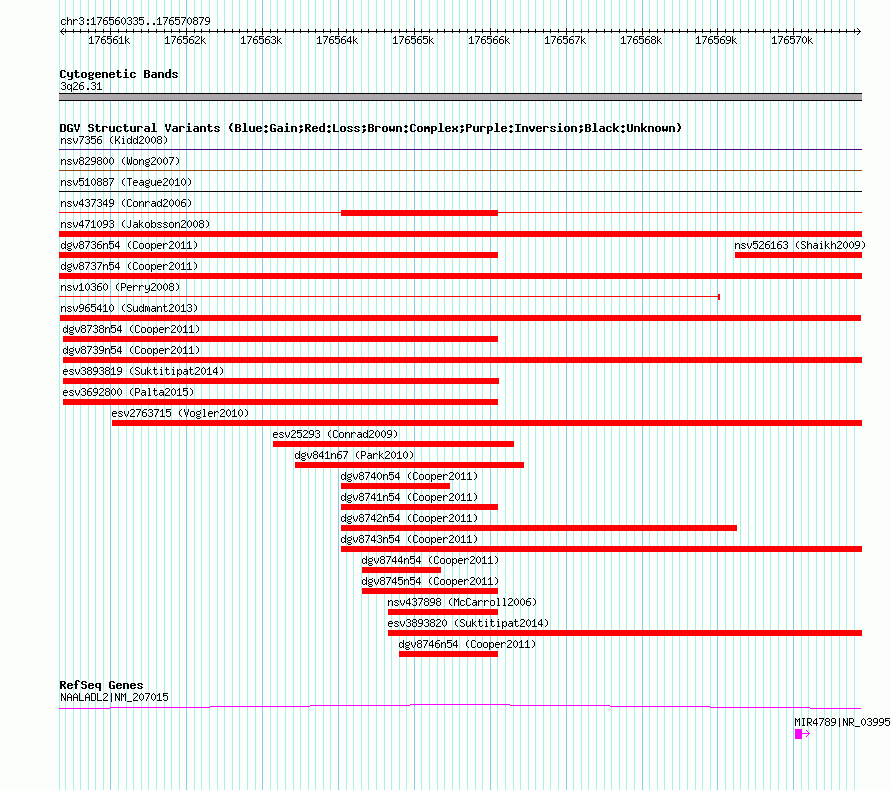
Task: Select dgv8736n54 (Cooper2011) variant label
Action: click(129, 245)
